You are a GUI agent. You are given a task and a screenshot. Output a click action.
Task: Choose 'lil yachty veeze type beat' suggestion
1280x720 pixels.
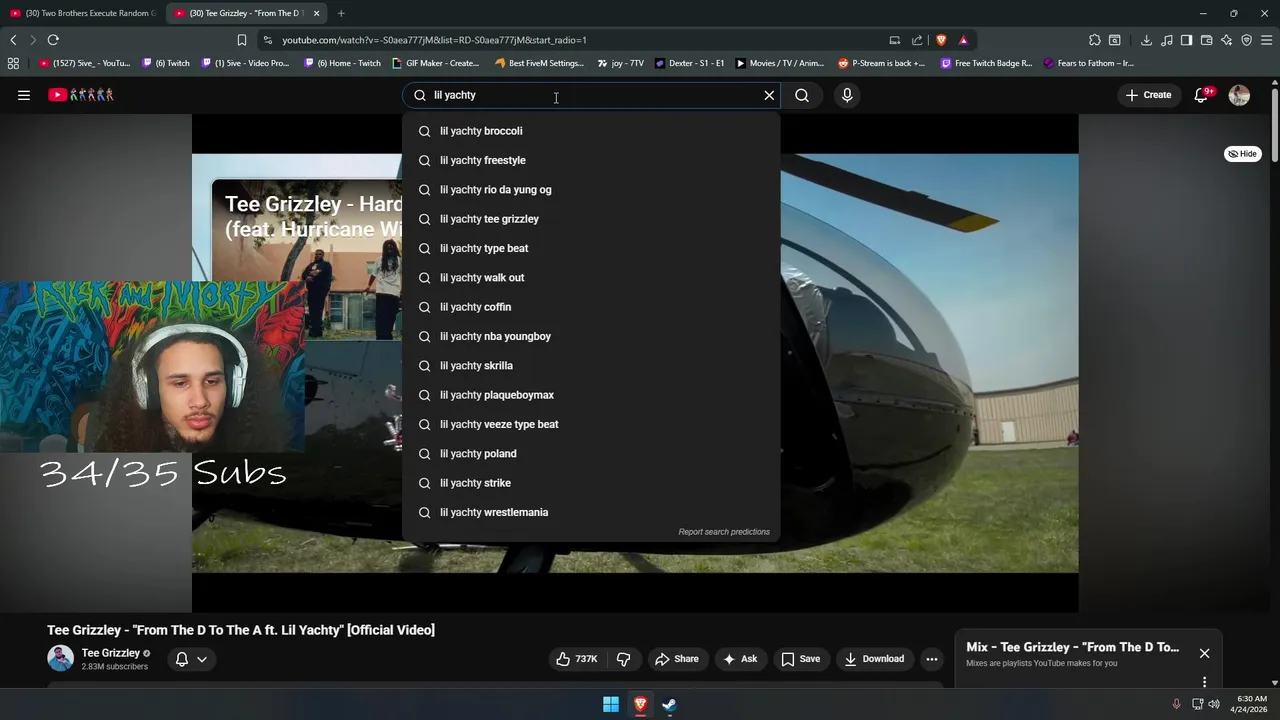coord(590,424)
